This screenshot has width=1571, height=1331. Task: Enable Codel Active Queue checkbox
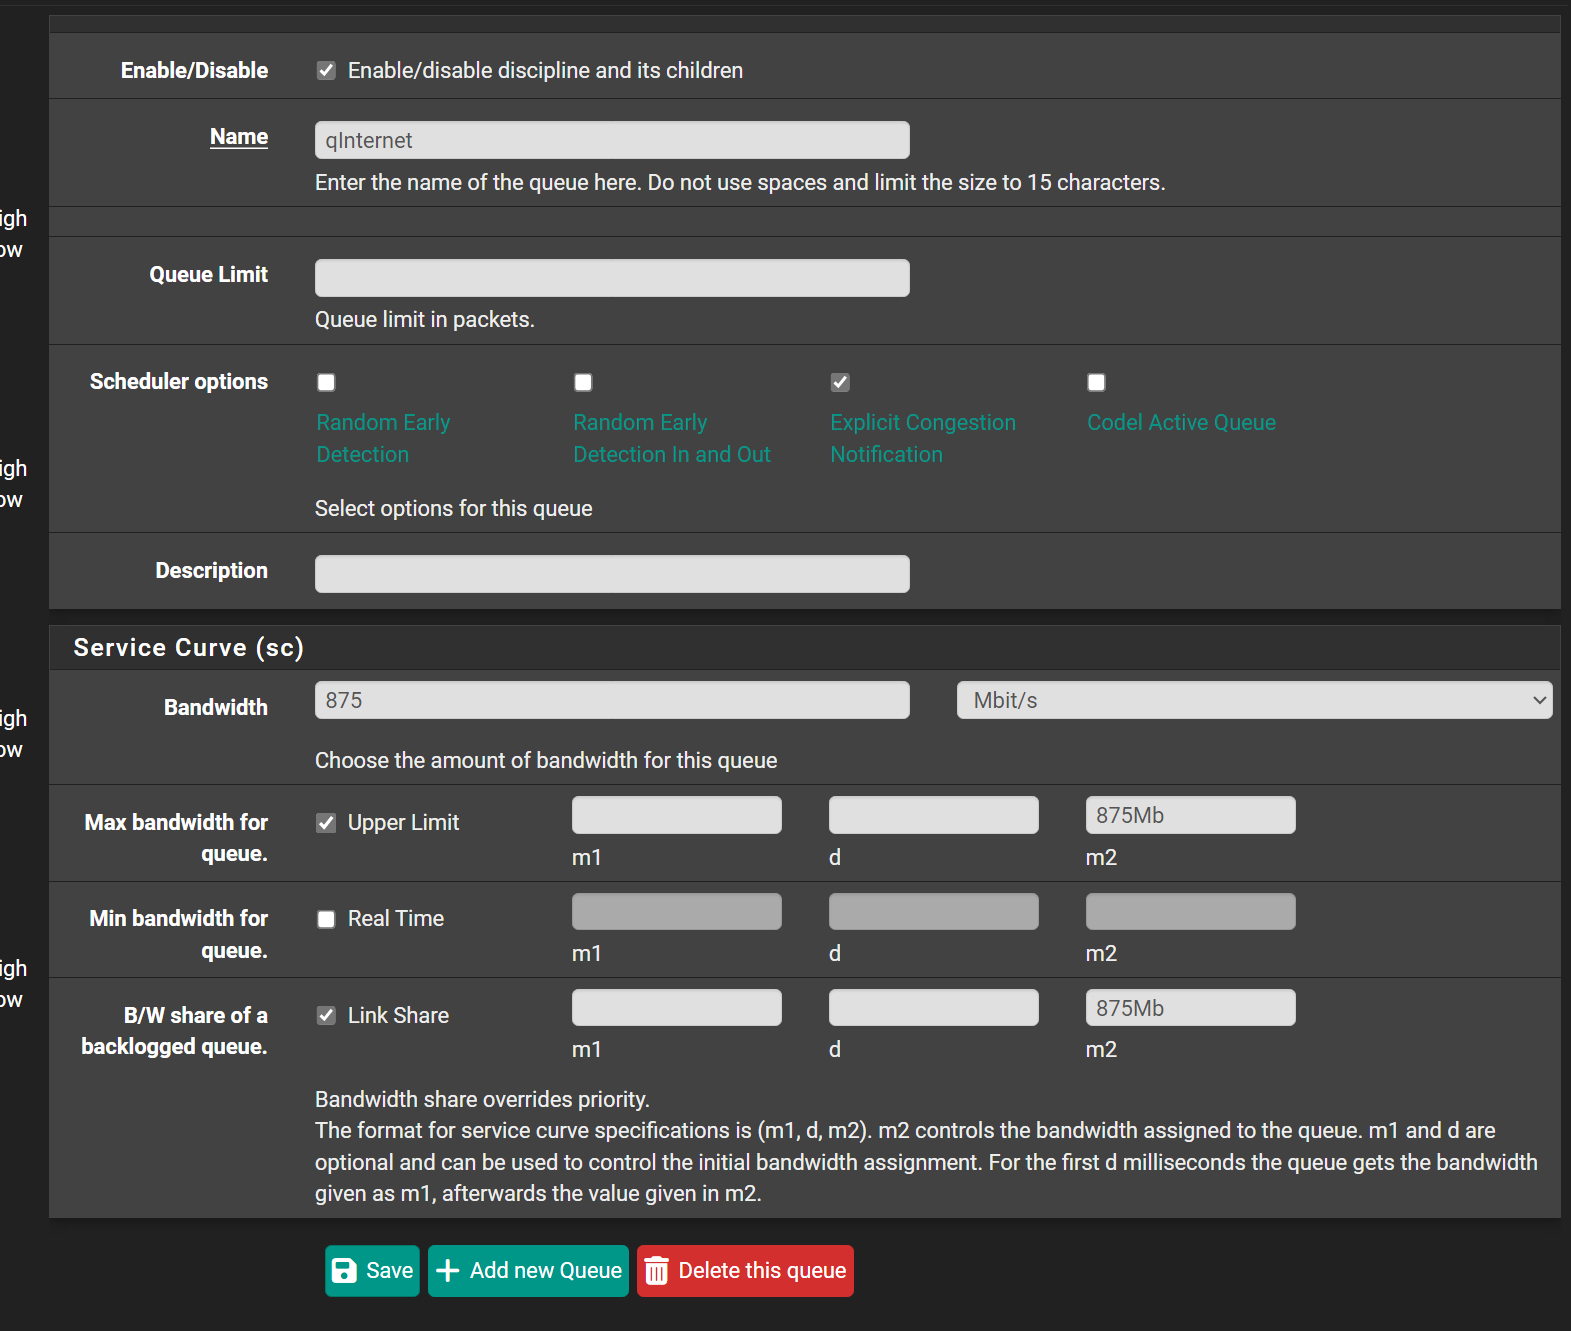[1097, 382]
